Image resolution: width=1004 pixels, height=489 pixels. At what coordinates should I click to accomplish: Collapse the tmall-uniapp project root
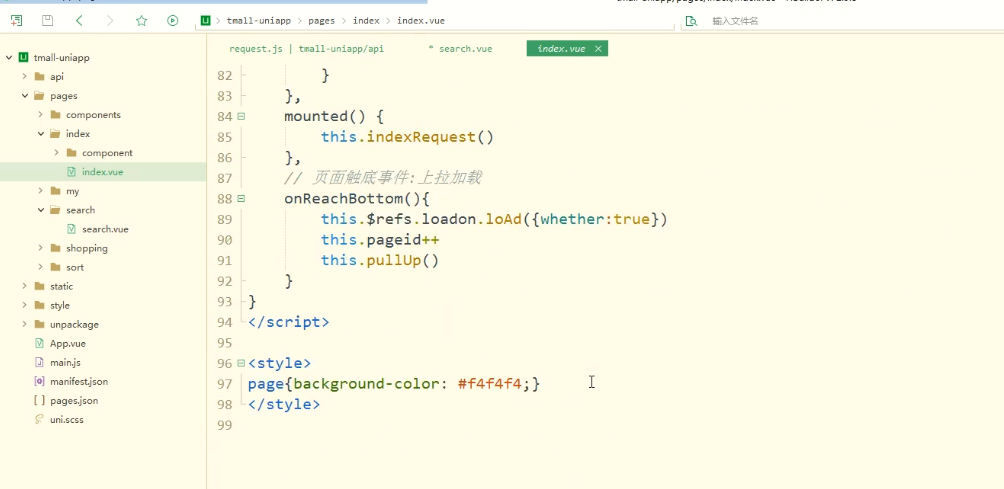click(9, 58)
